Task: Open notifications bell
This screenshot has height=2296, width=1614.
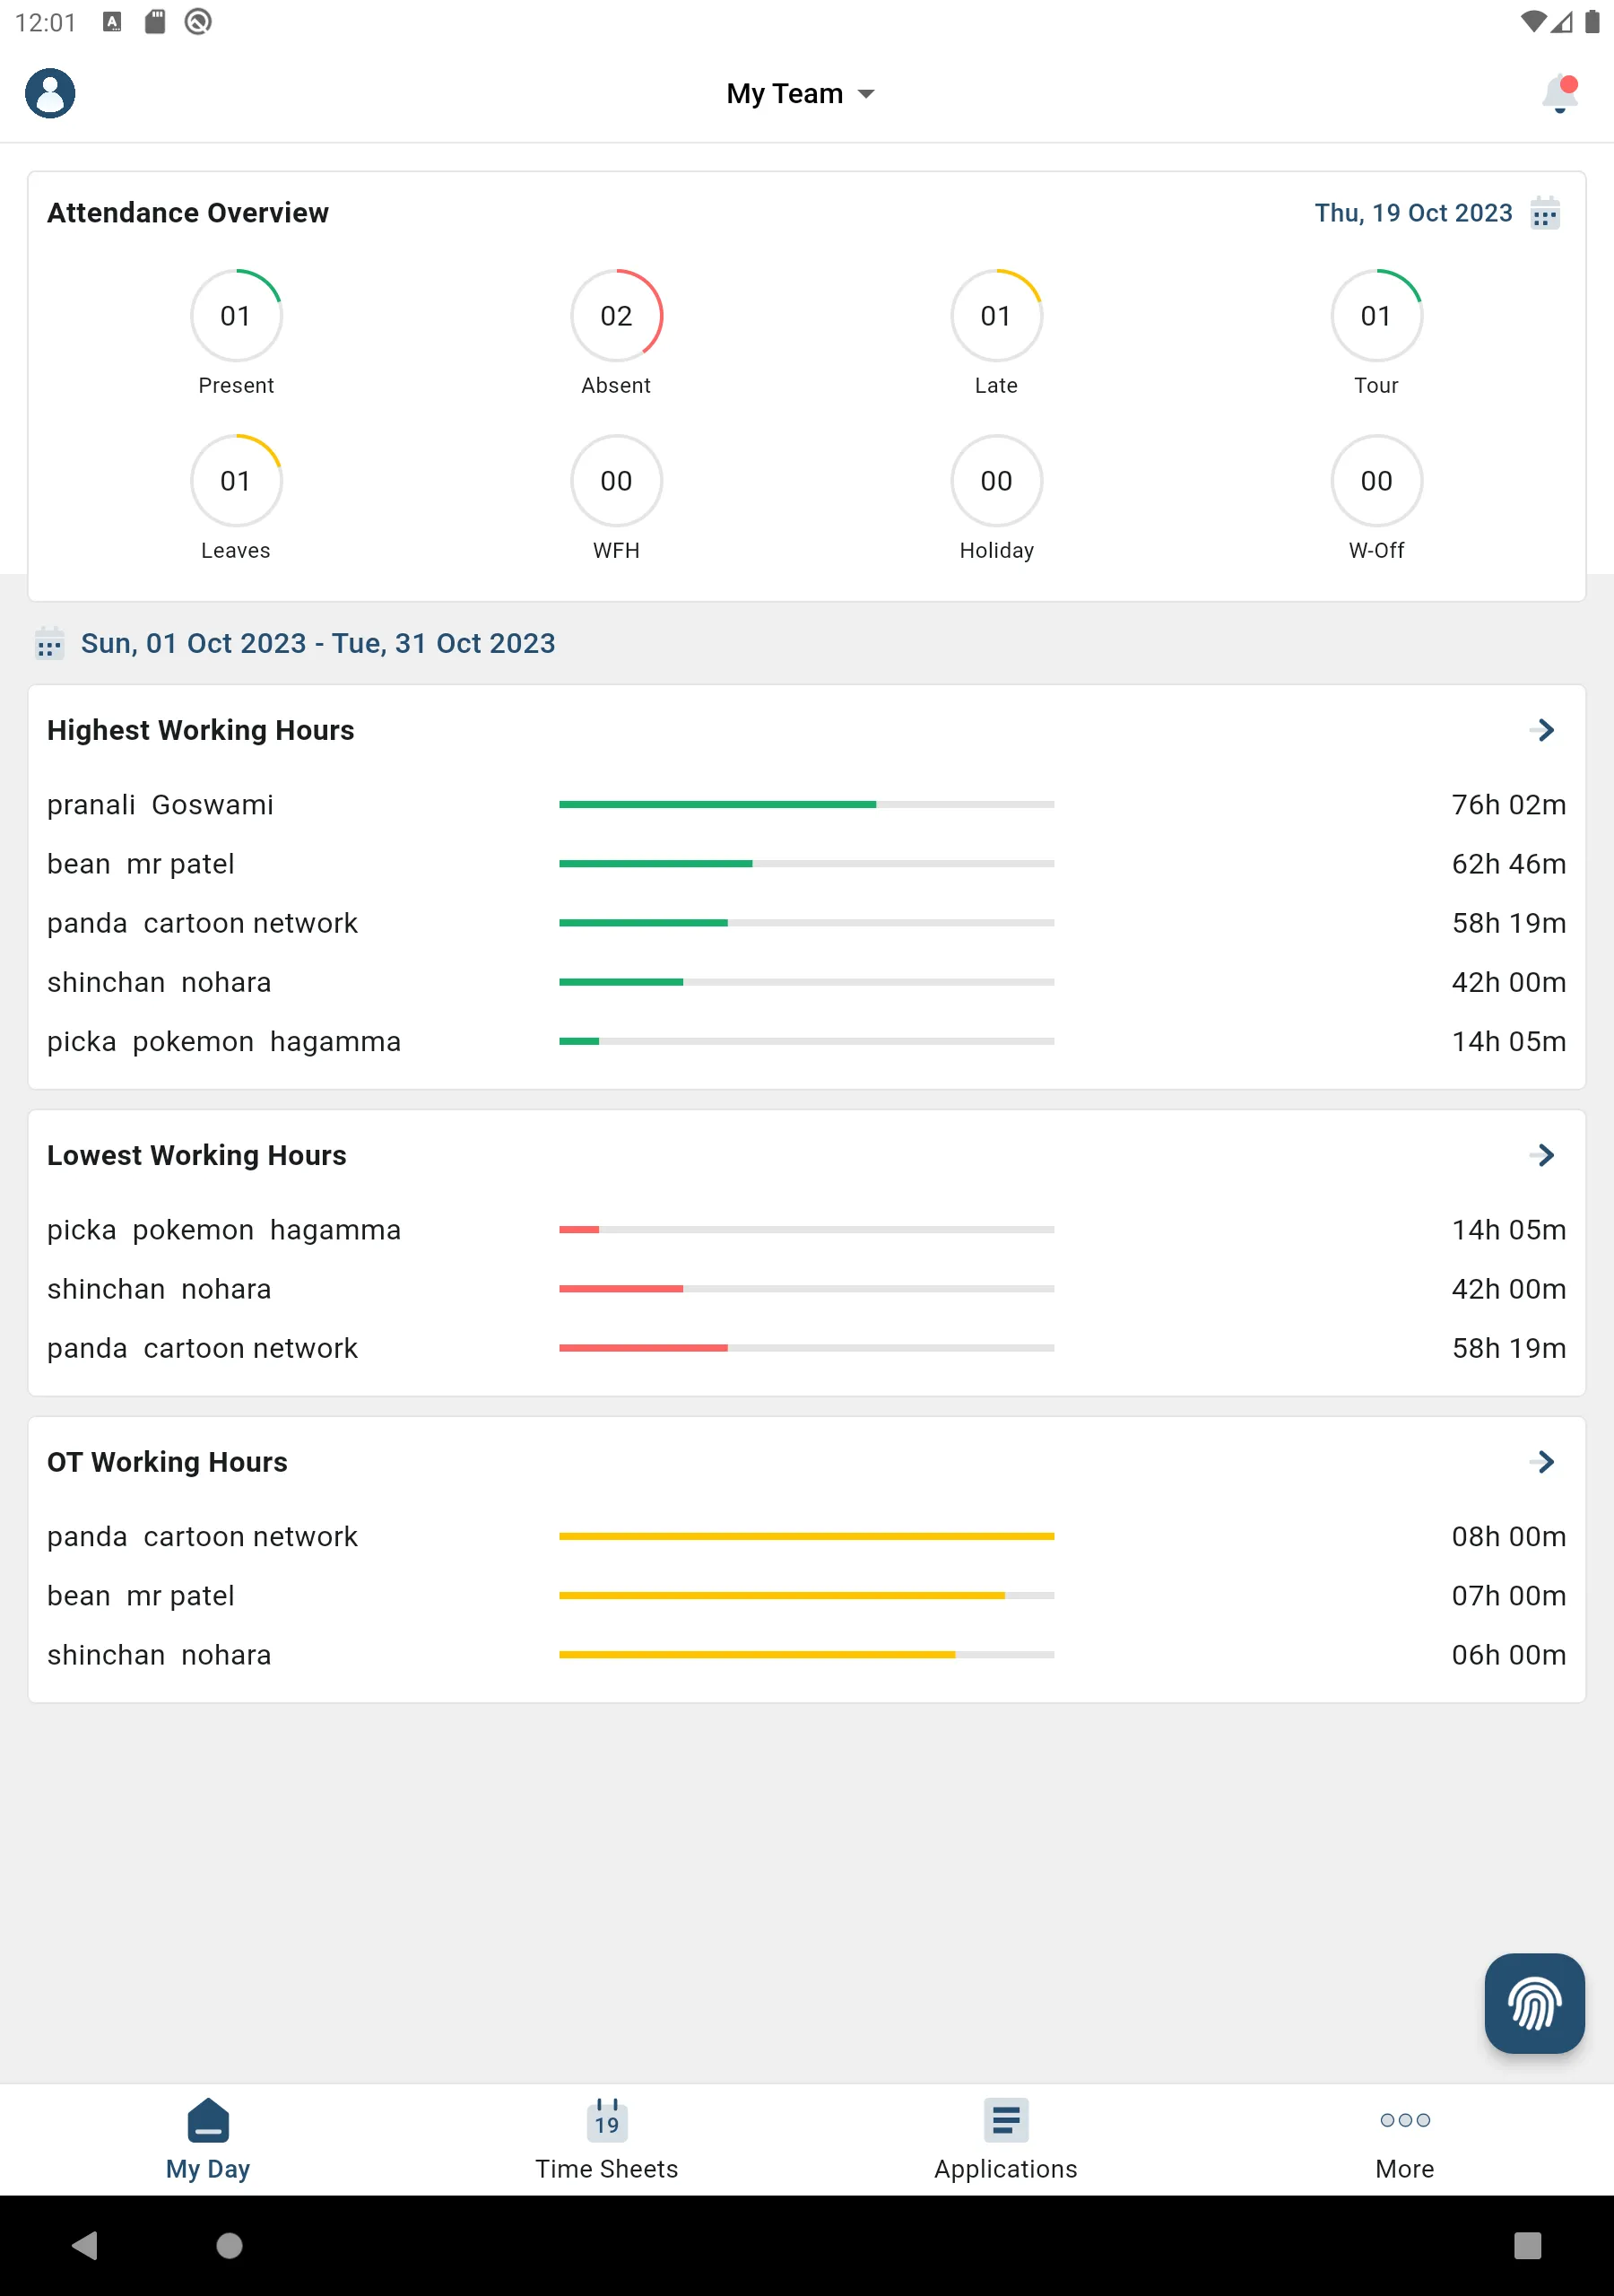Action: 1559,94
